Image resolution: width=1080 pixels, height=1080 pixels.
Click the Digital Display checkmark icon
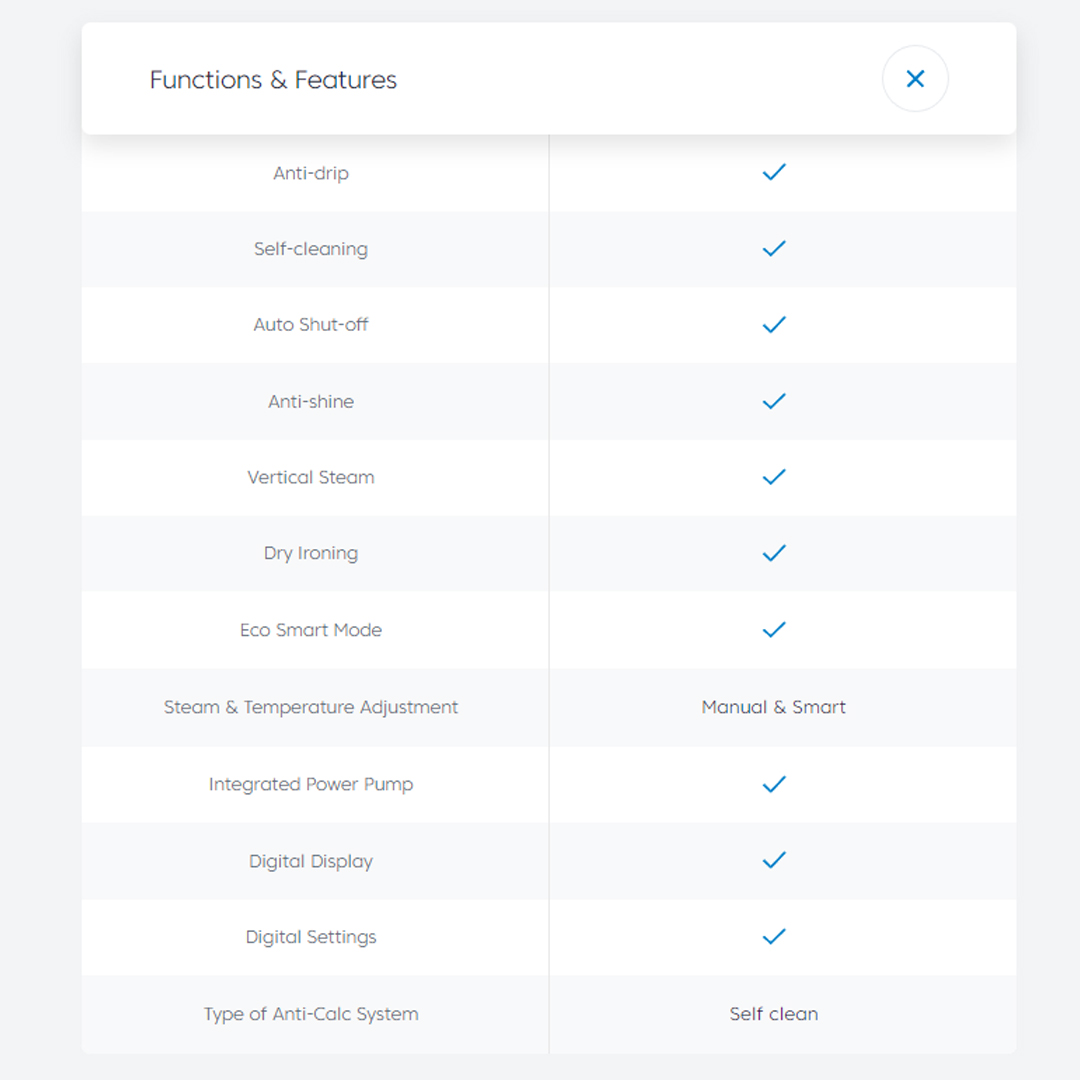(x=774, y=860)
